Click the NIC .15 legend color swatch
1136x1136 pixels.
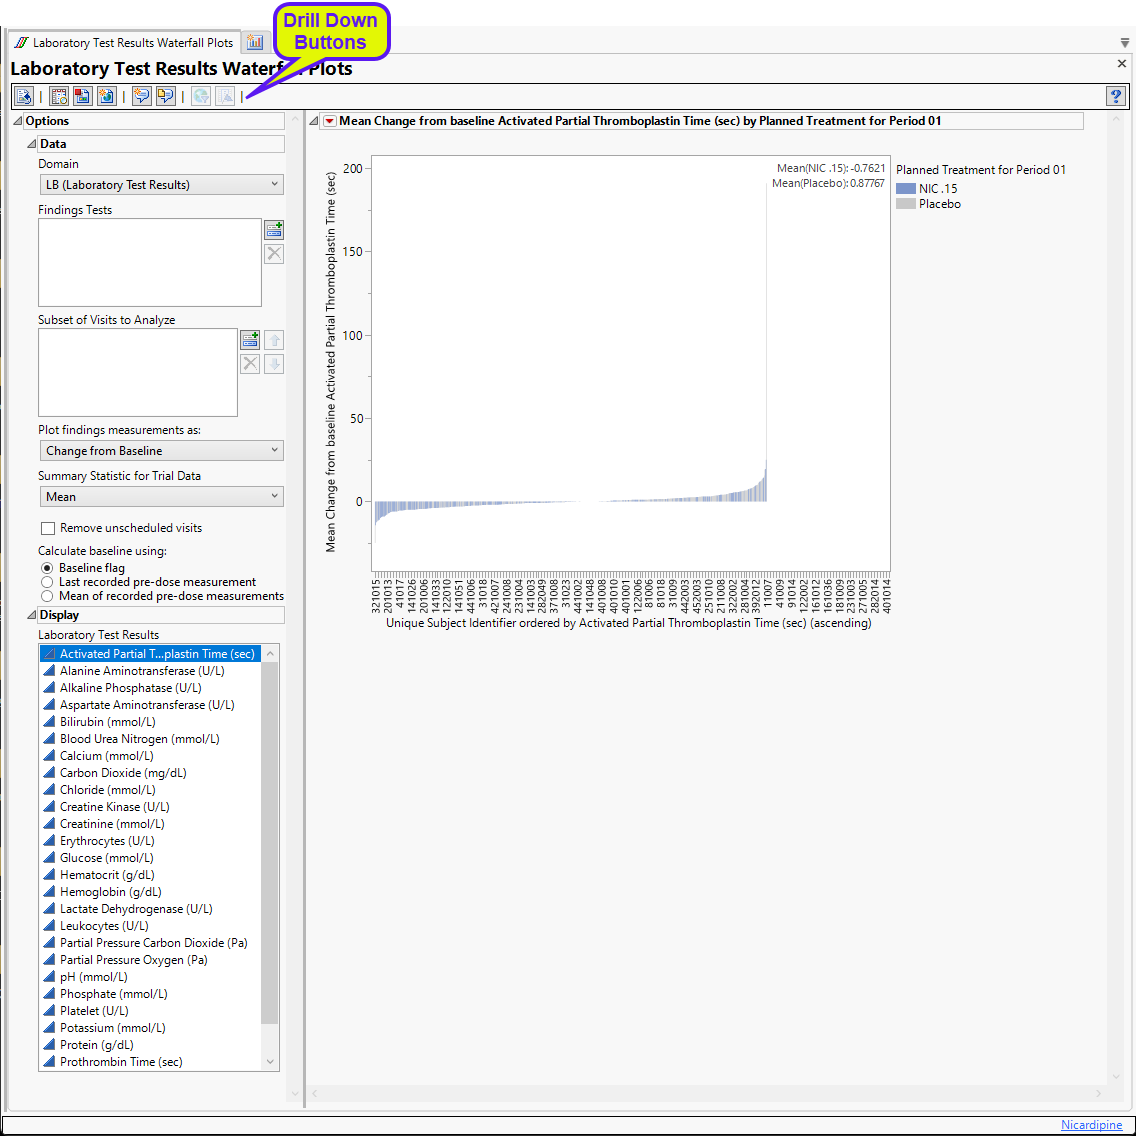905,189
